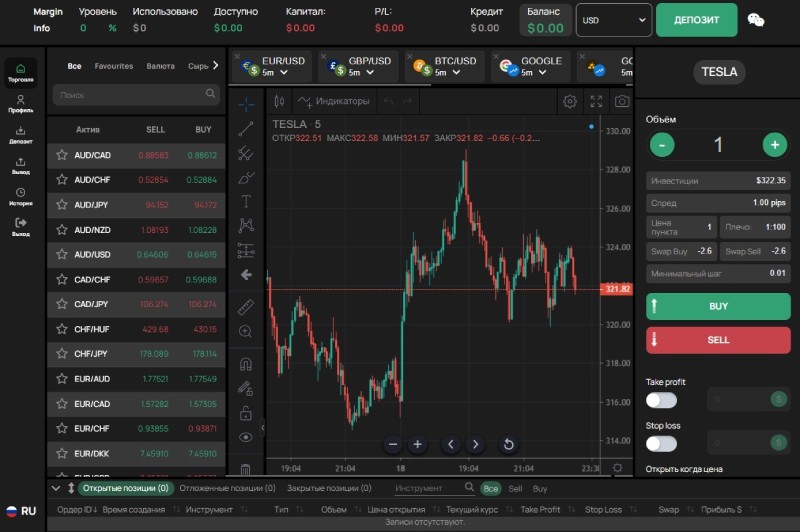Click the chart undo arrow
The height and width of the screenshot is (532, 800).
388,102
